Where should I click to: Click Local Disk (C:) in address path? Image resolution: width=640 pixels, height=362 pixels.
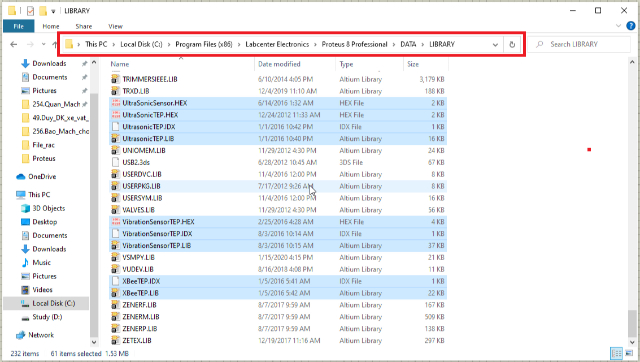(x=141, y=44)
